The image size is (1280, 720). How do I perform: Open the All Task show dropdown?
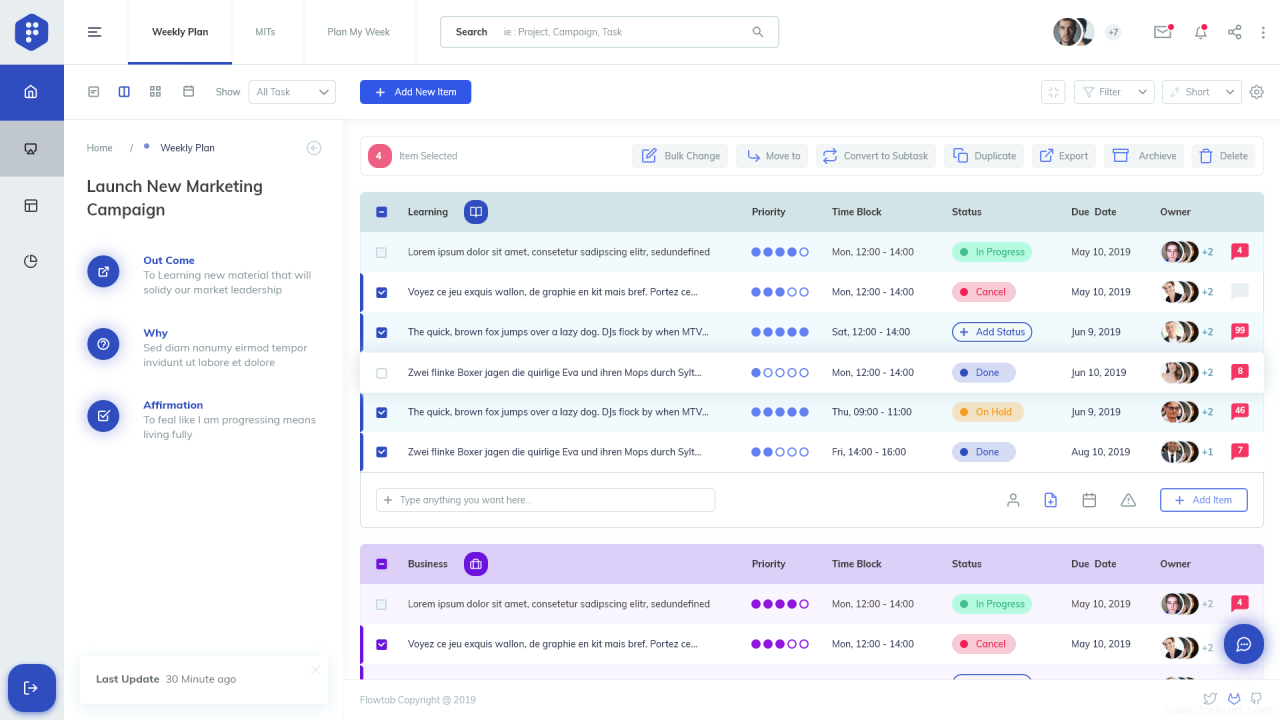[x=292, y=92]
